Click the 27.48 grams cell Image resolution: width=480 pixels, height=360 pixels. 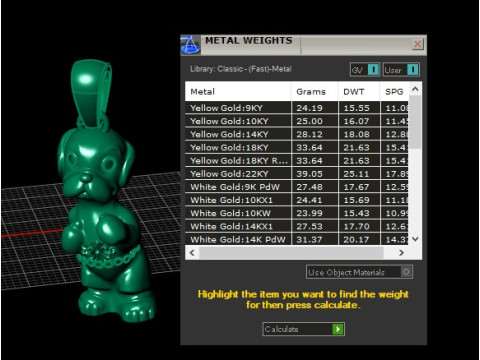coord(314,187)
